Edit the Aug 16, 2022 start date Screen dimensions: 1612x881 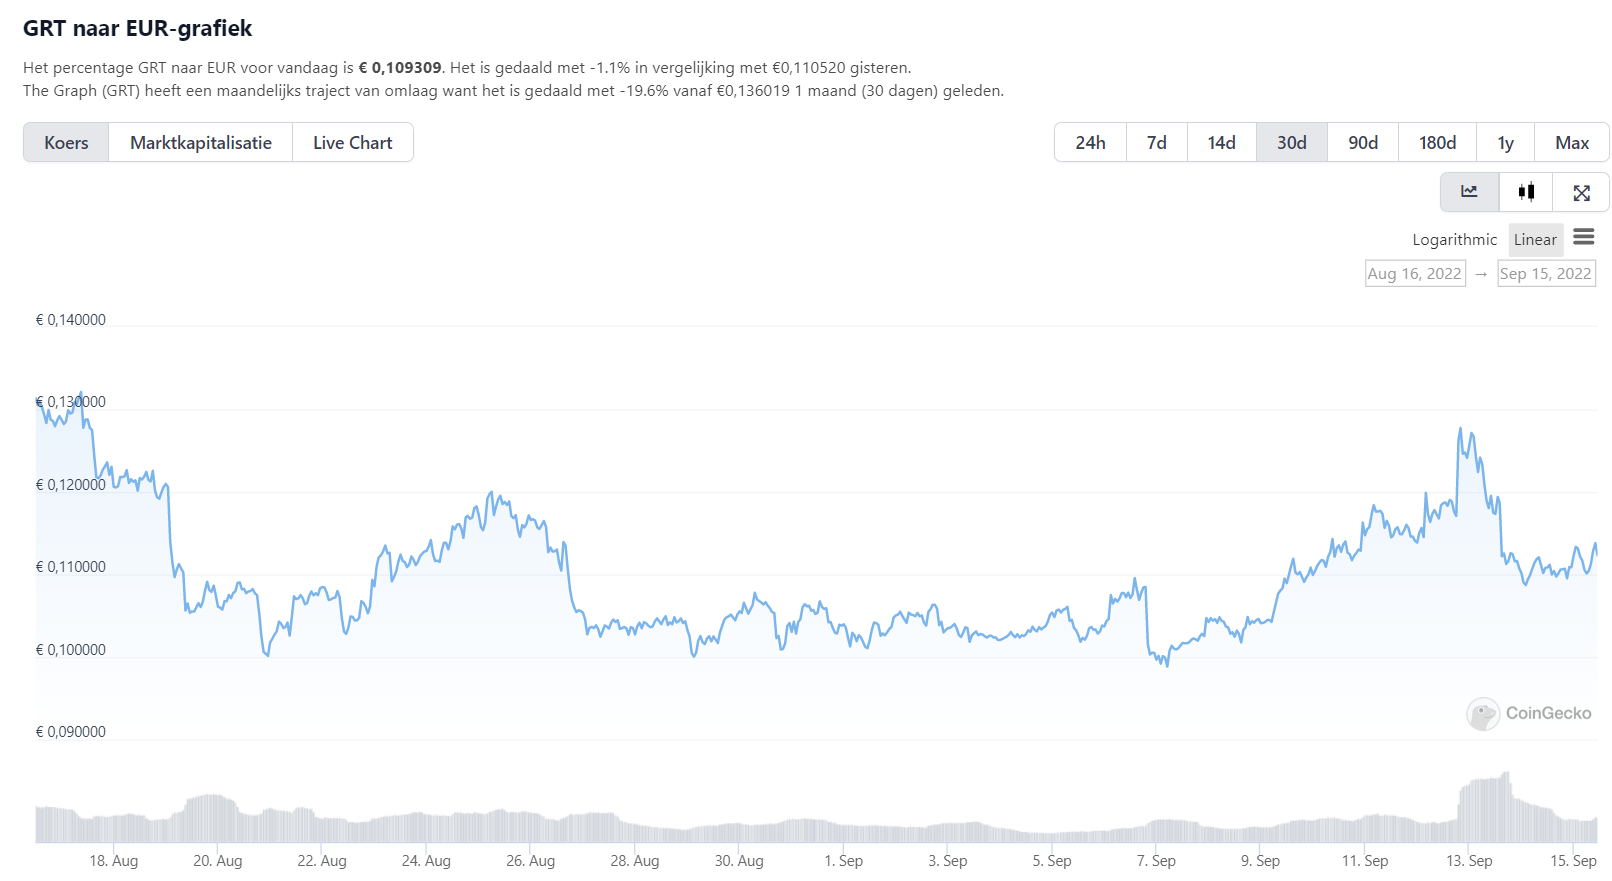coord(1414,274)
